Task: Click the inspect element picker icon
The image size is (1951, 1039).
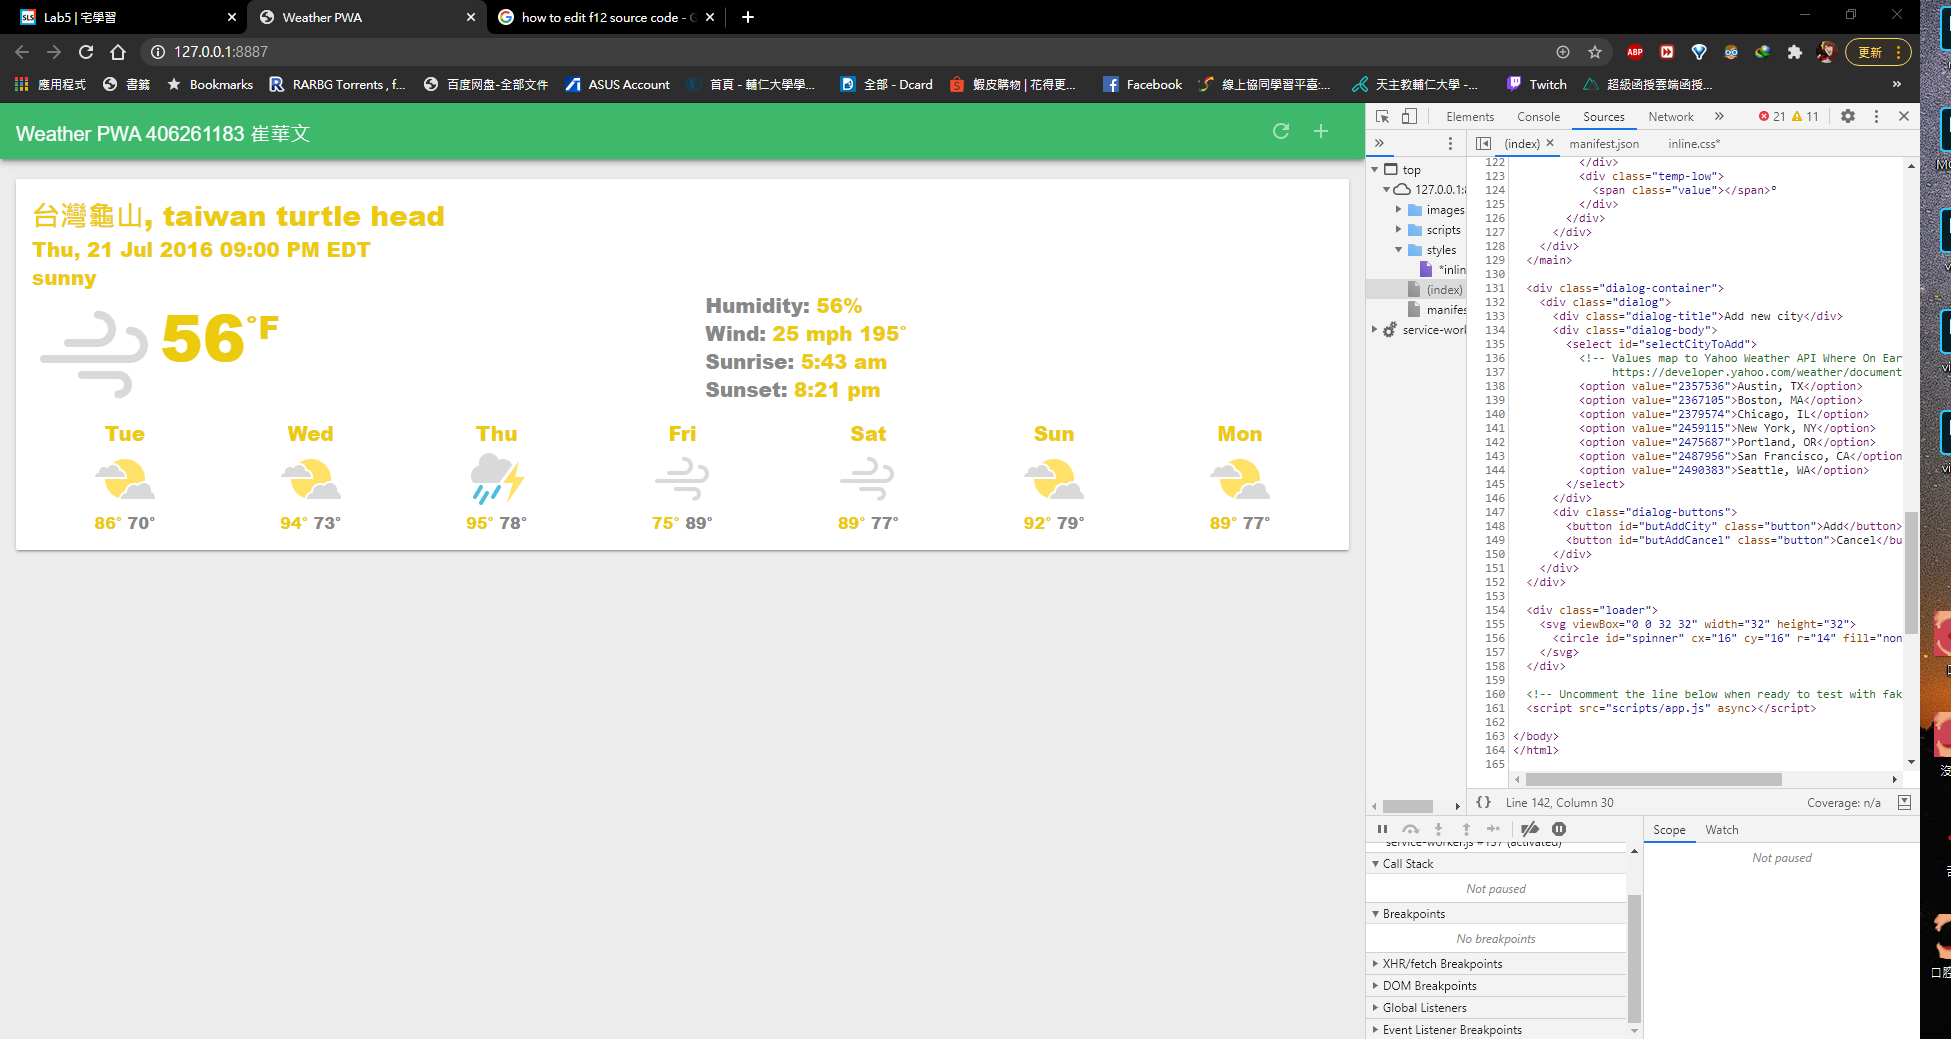Action: 1382,116
